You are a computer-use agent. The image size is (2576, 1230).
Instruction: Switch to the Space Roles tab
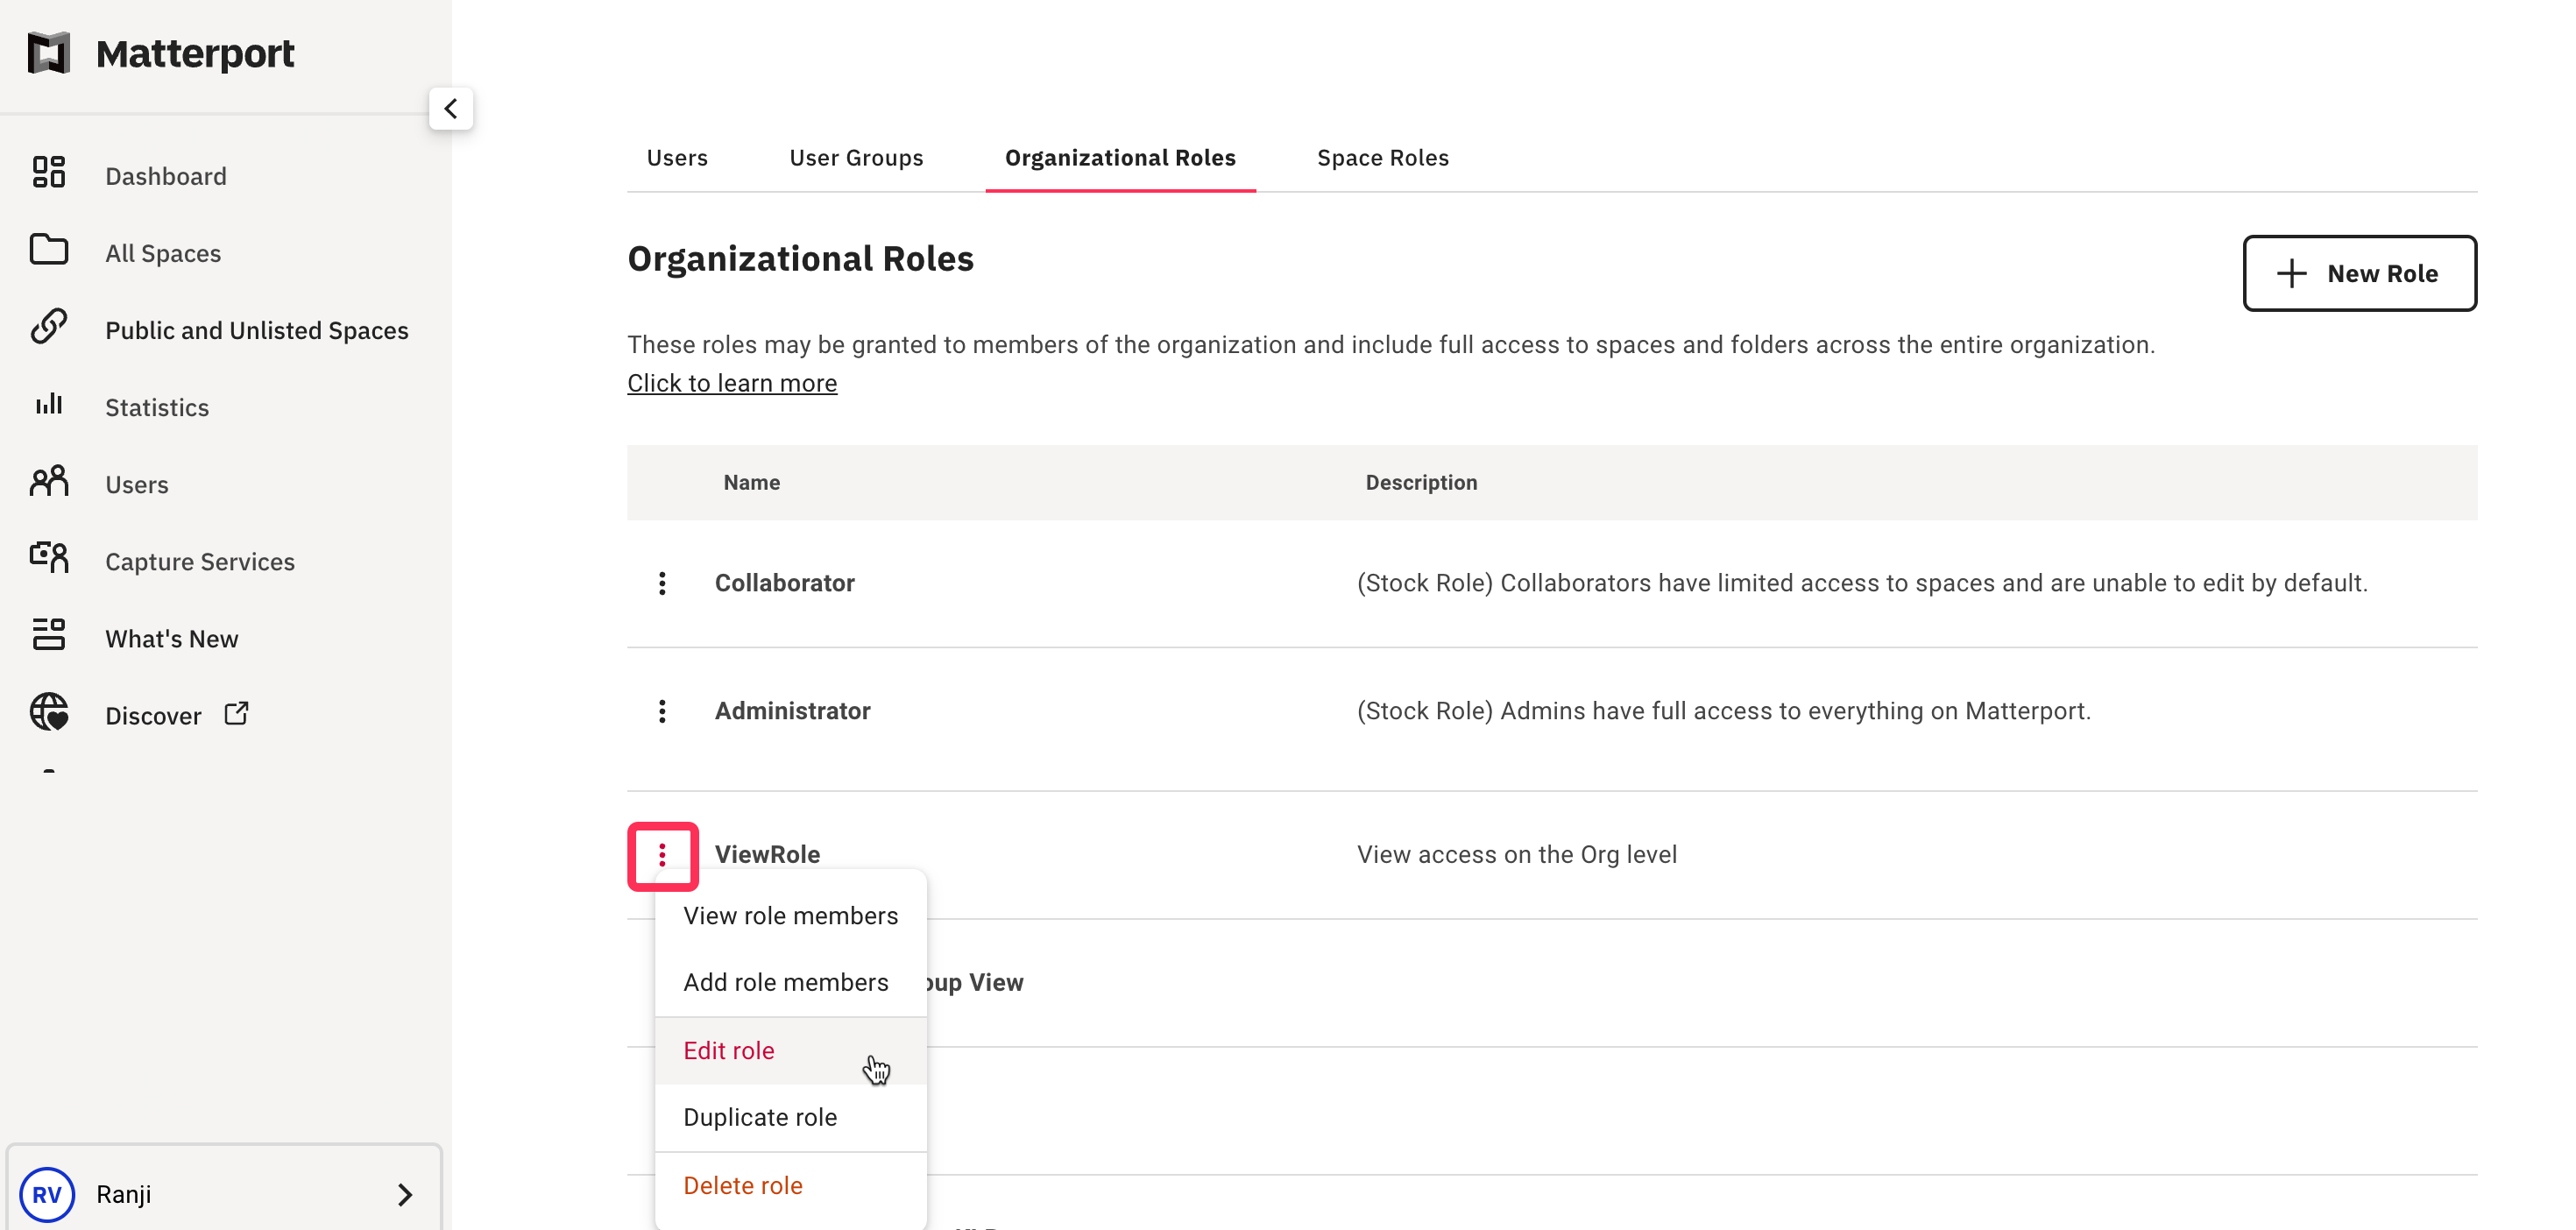click(1382, 157)
